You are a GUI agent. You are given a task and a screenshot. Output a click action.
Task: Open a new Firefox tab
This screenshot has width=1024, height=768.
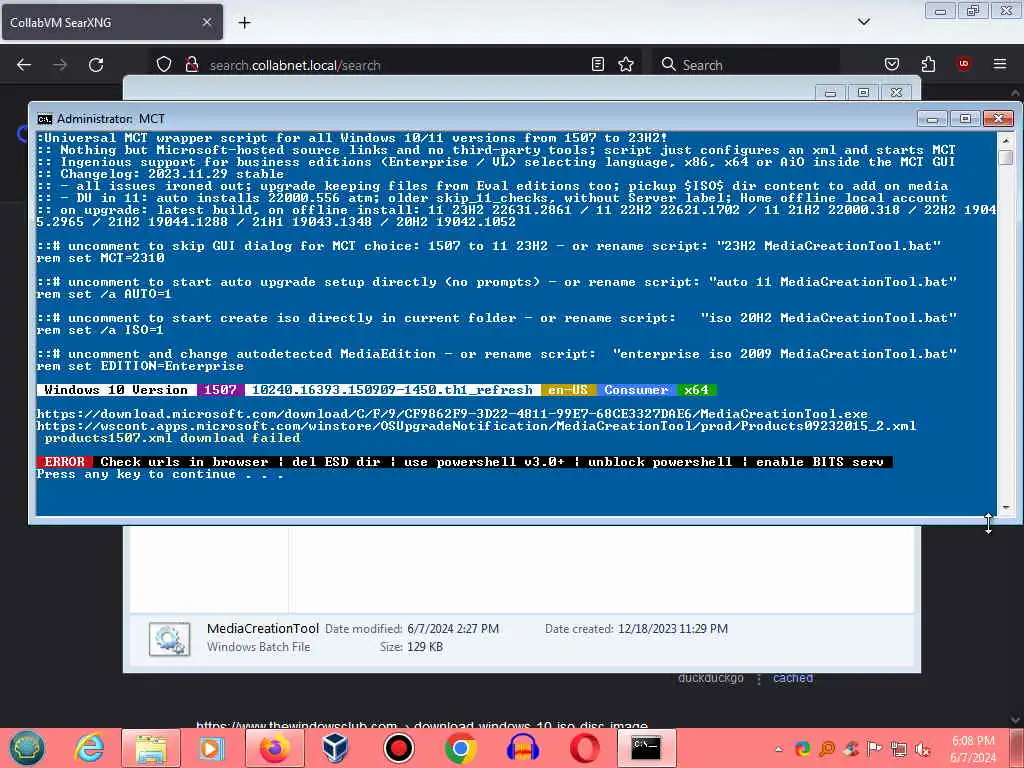pyautogui.click(x=244, y=23)
